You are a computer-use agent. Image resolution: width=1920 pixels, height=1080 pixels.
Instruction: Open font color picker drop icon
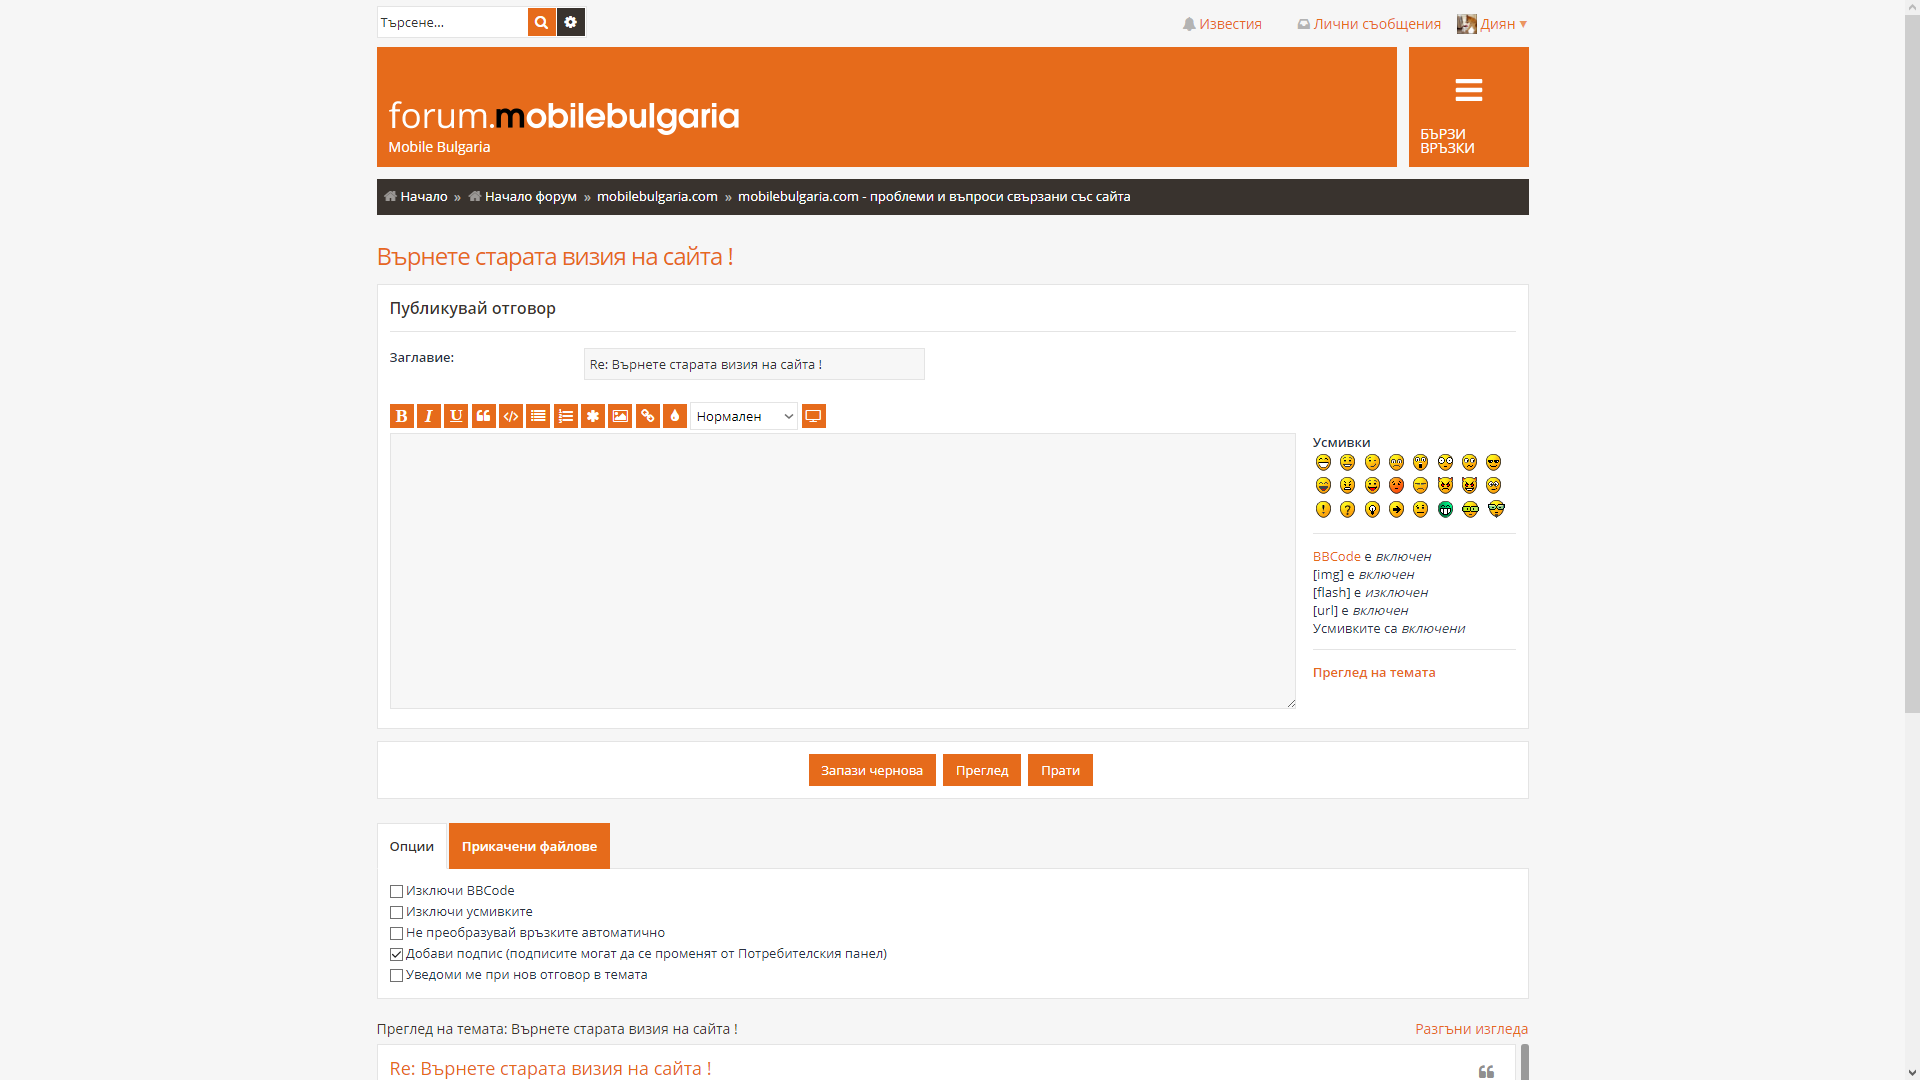[x=675, y=416]
